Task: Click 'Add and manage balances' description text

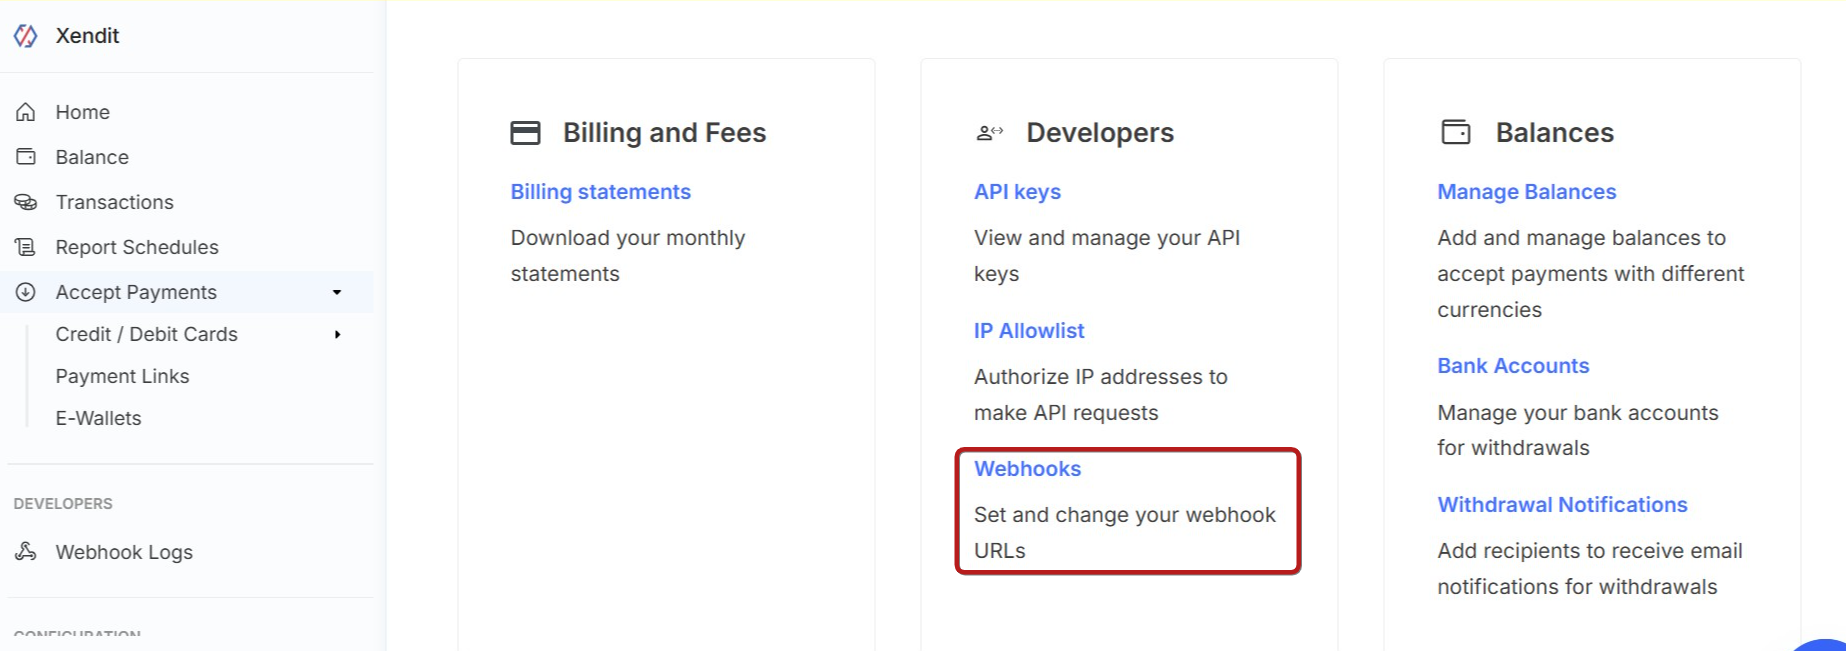Action: point(1590,274)
